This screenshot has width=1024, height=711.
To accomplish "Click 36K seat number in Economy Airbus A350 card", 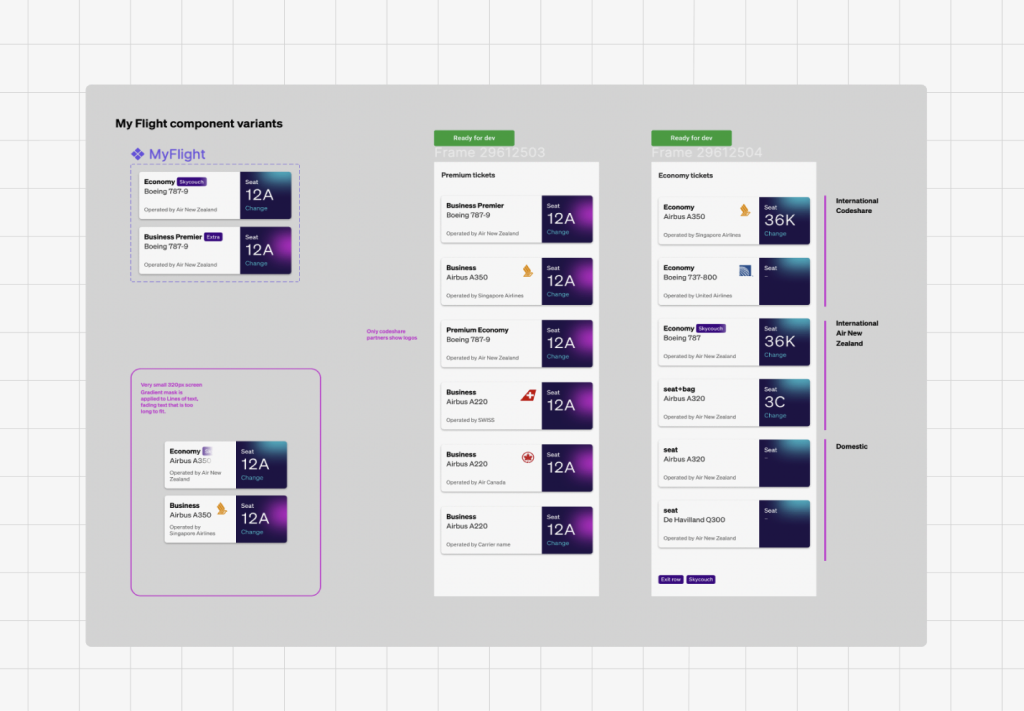I will (780, 220).
